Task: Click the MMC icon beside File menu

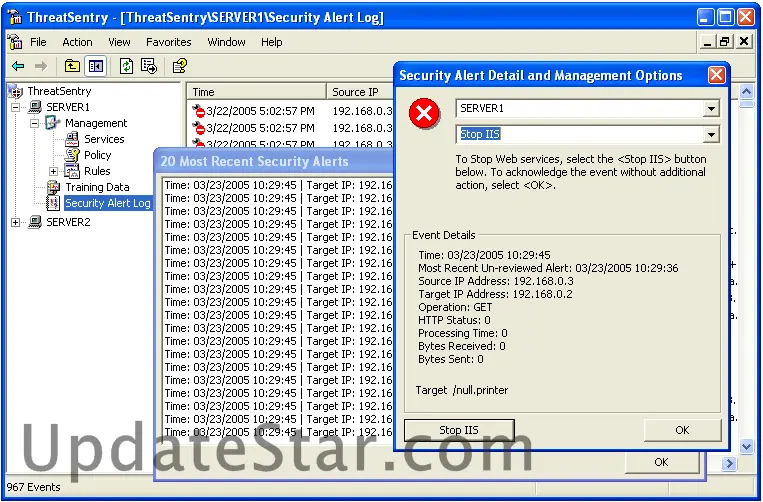Action: click(x=15, y=42)
